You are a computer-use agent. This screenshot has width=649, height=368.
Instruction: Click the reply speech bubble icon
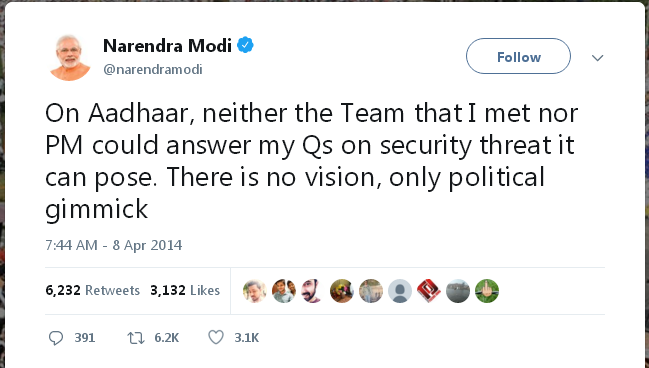click(x=56, y=338)
